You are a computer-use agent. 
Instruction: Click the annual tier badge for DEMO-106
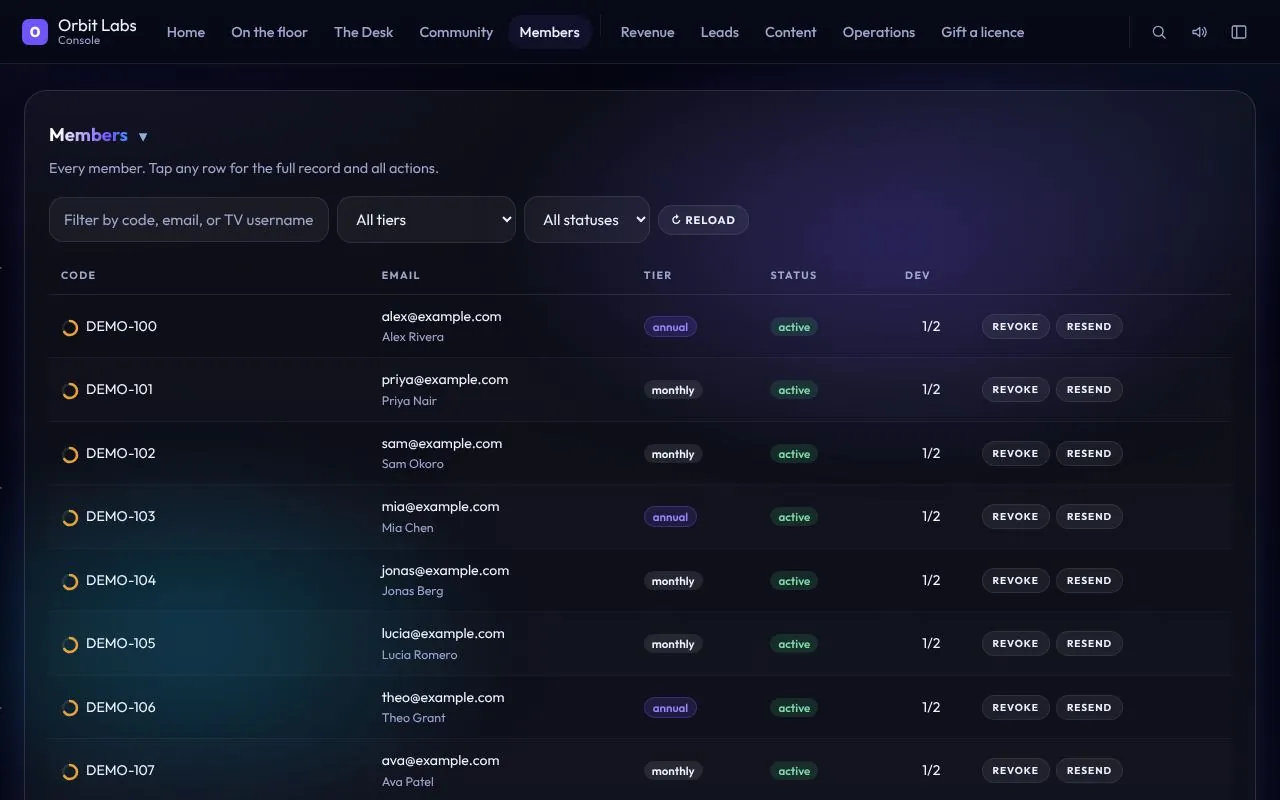tap(670, 708)
